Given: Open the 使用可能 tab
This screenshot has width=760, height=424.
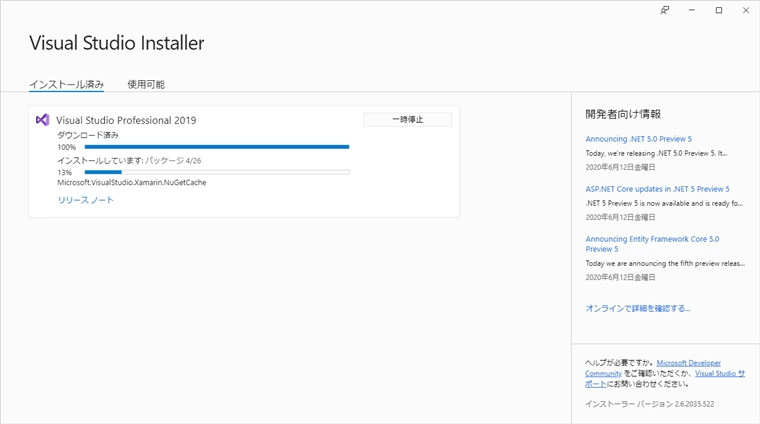Looking at the screenshot, I should [146, 84].
